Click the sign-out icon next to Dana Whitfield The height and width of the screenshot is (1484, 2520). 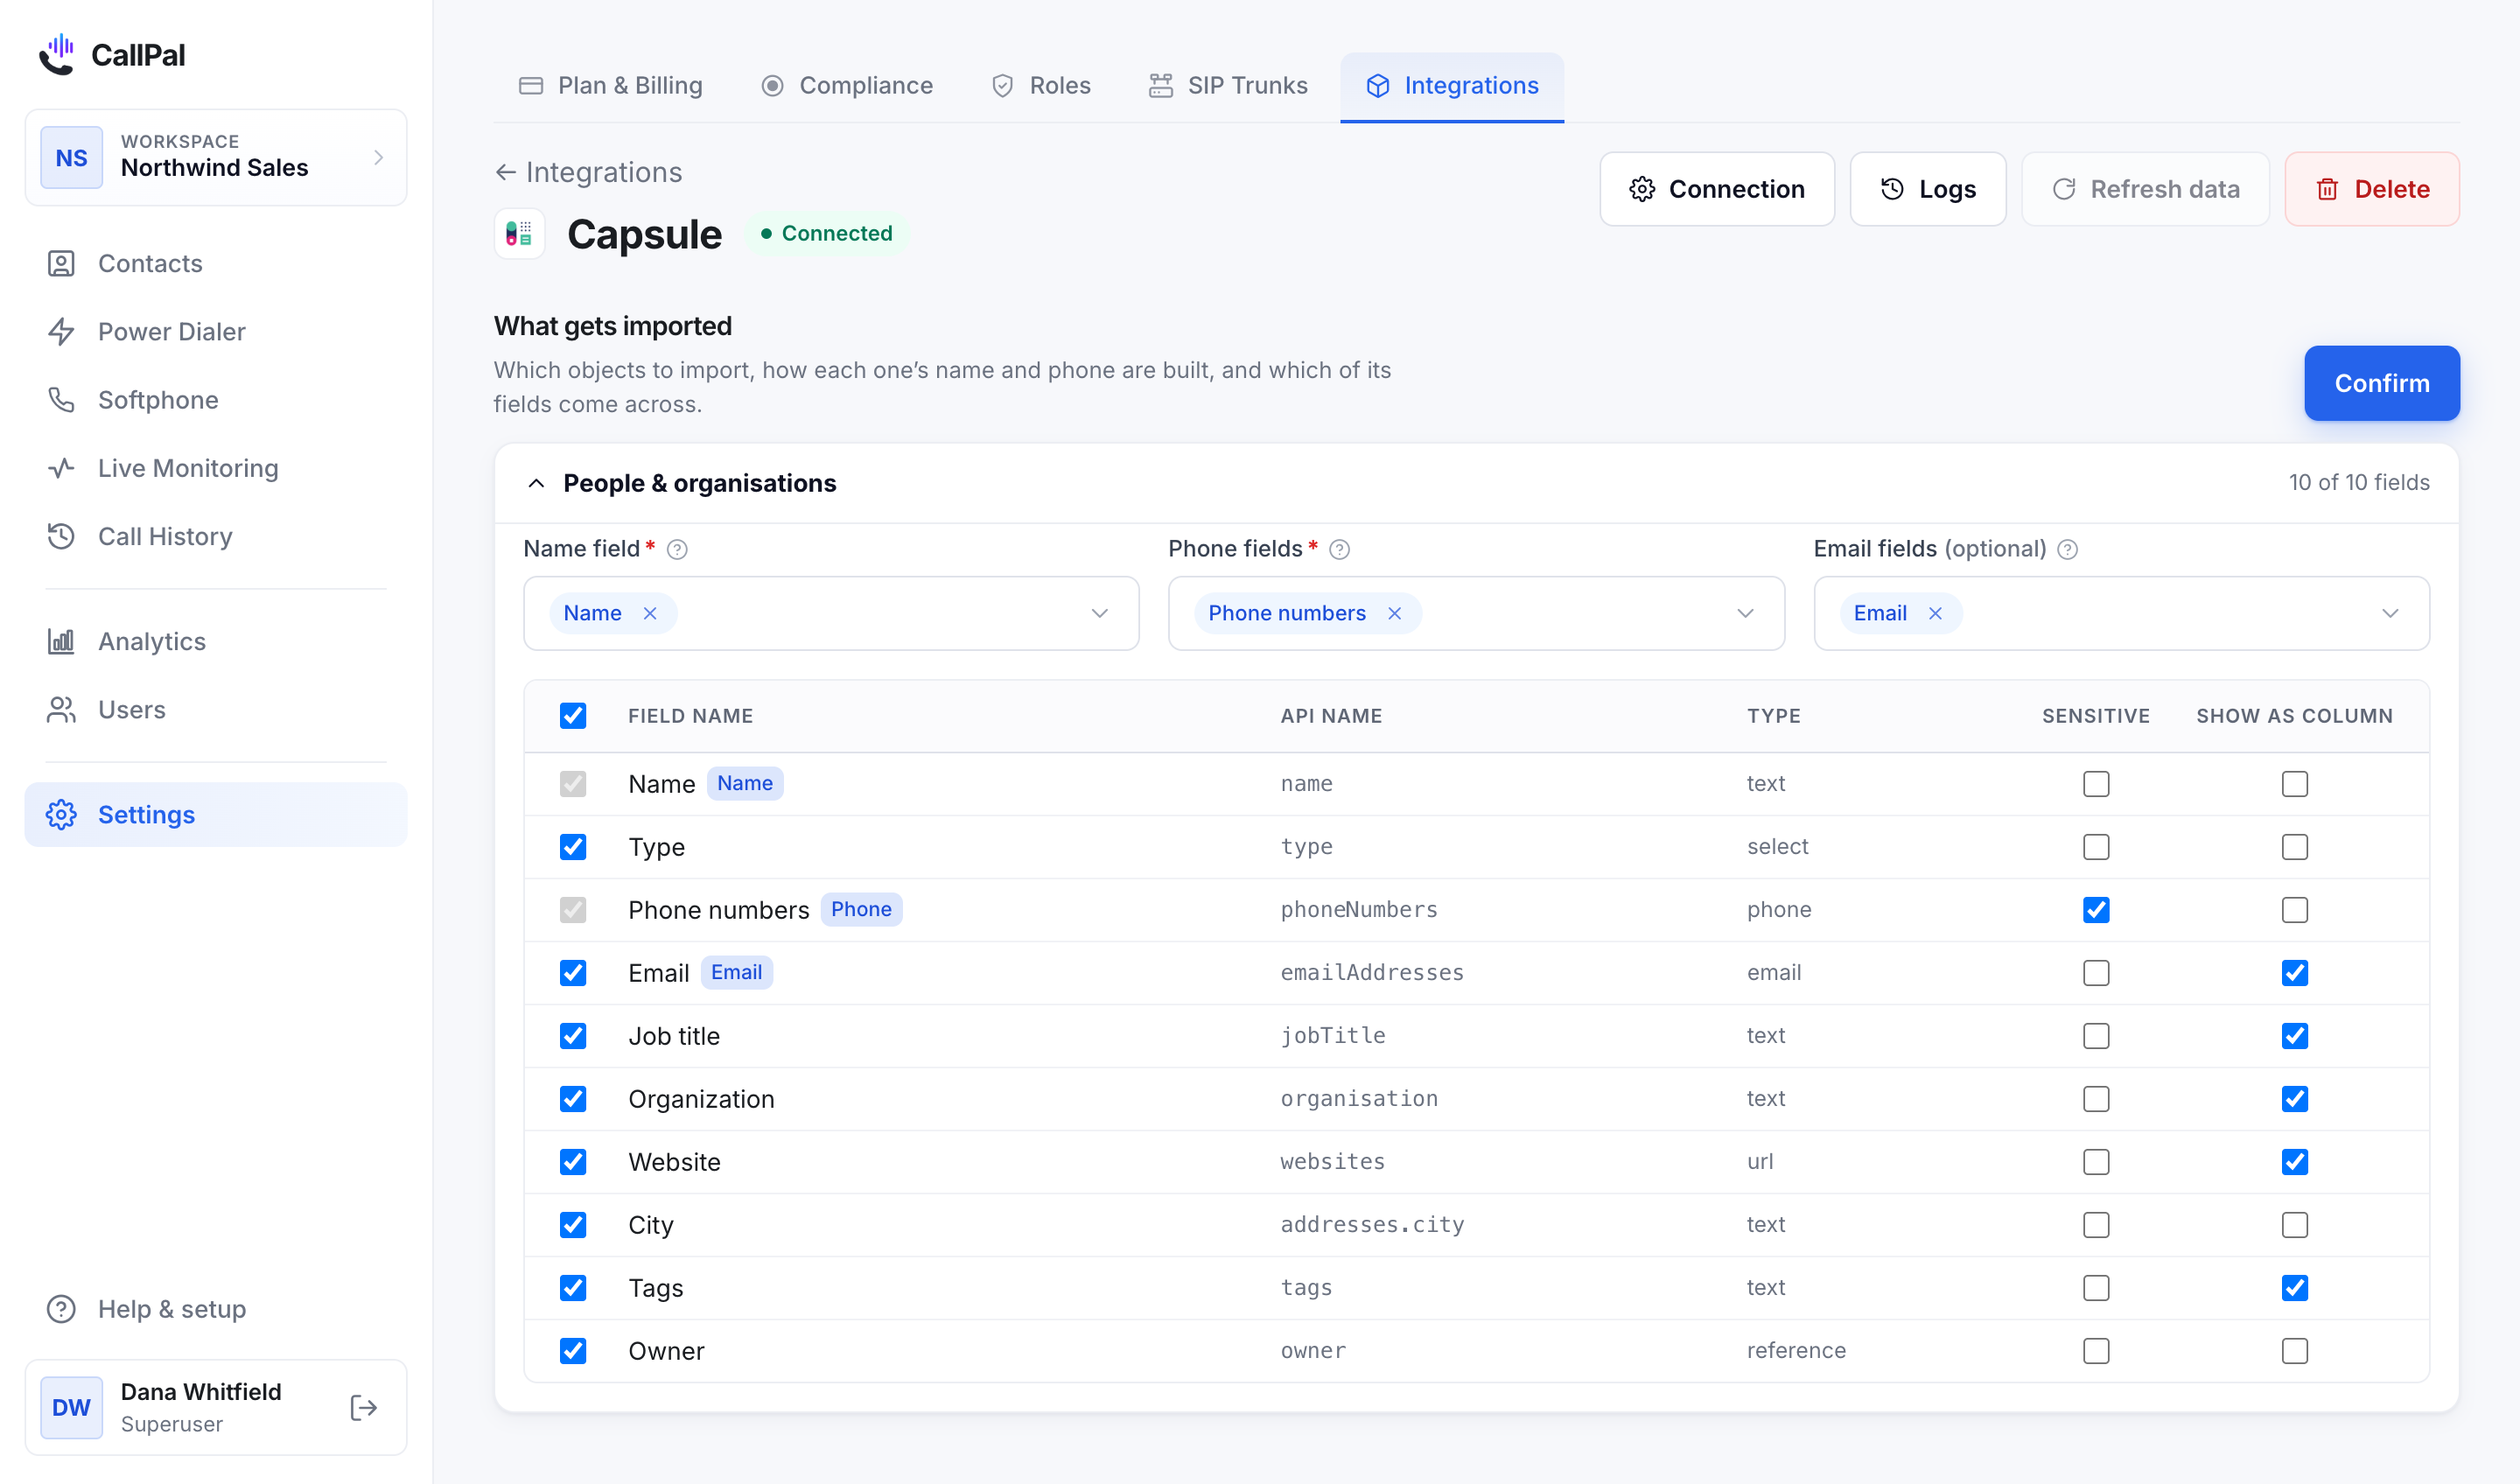(364, 1408)
